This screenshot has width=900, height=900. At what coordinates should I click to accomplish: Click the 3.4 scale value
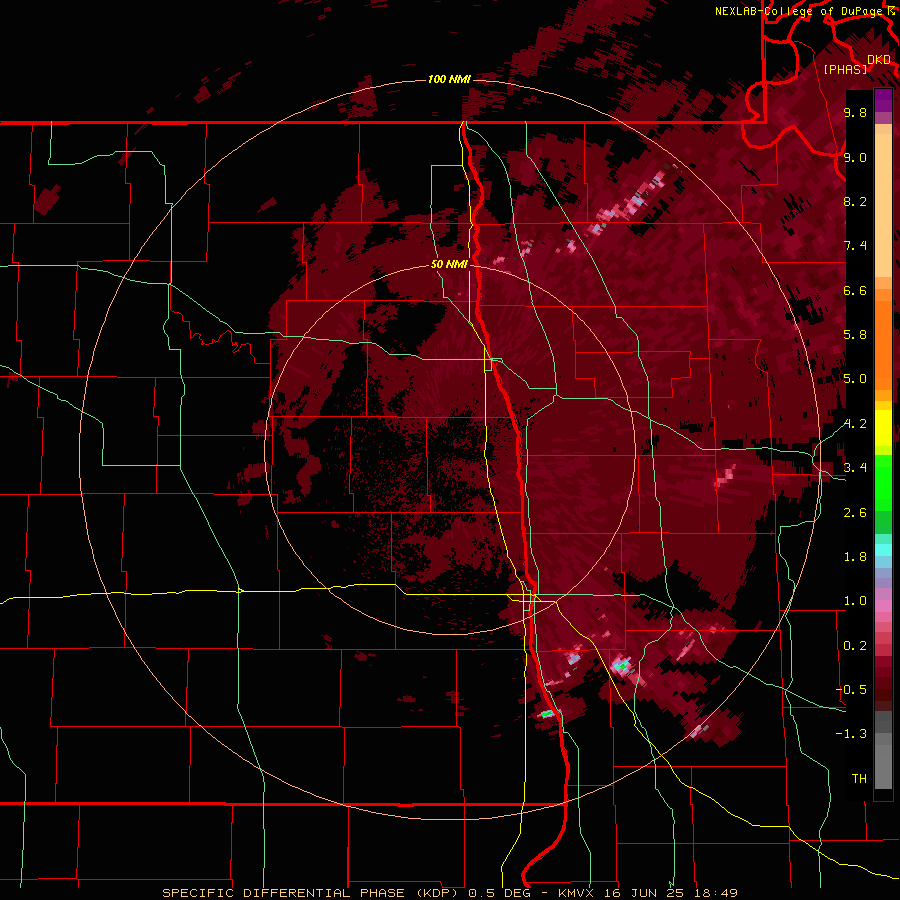(855, 468)
